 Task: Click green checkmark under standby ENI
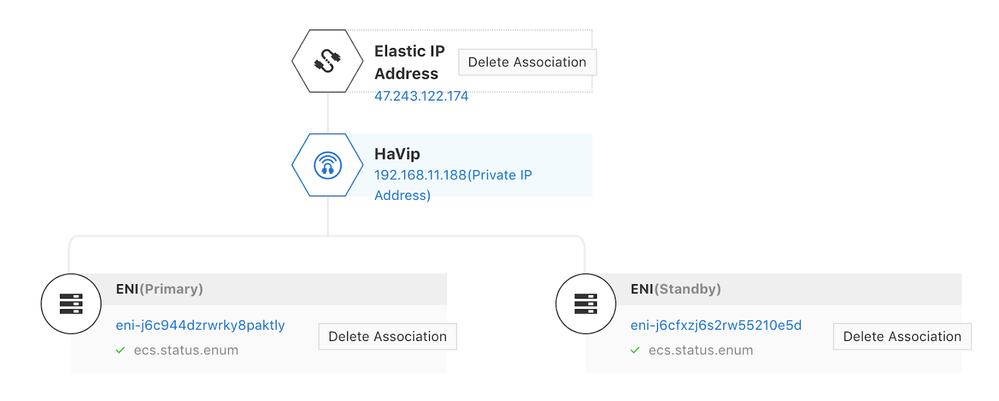pyautogui.click(x=635, y=350)
